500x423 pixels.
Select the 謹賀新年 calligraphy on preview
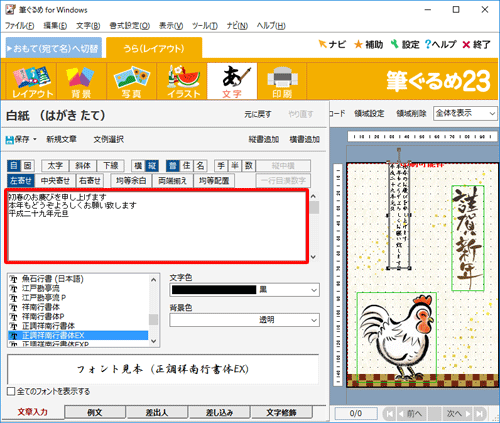pos(468,238)
